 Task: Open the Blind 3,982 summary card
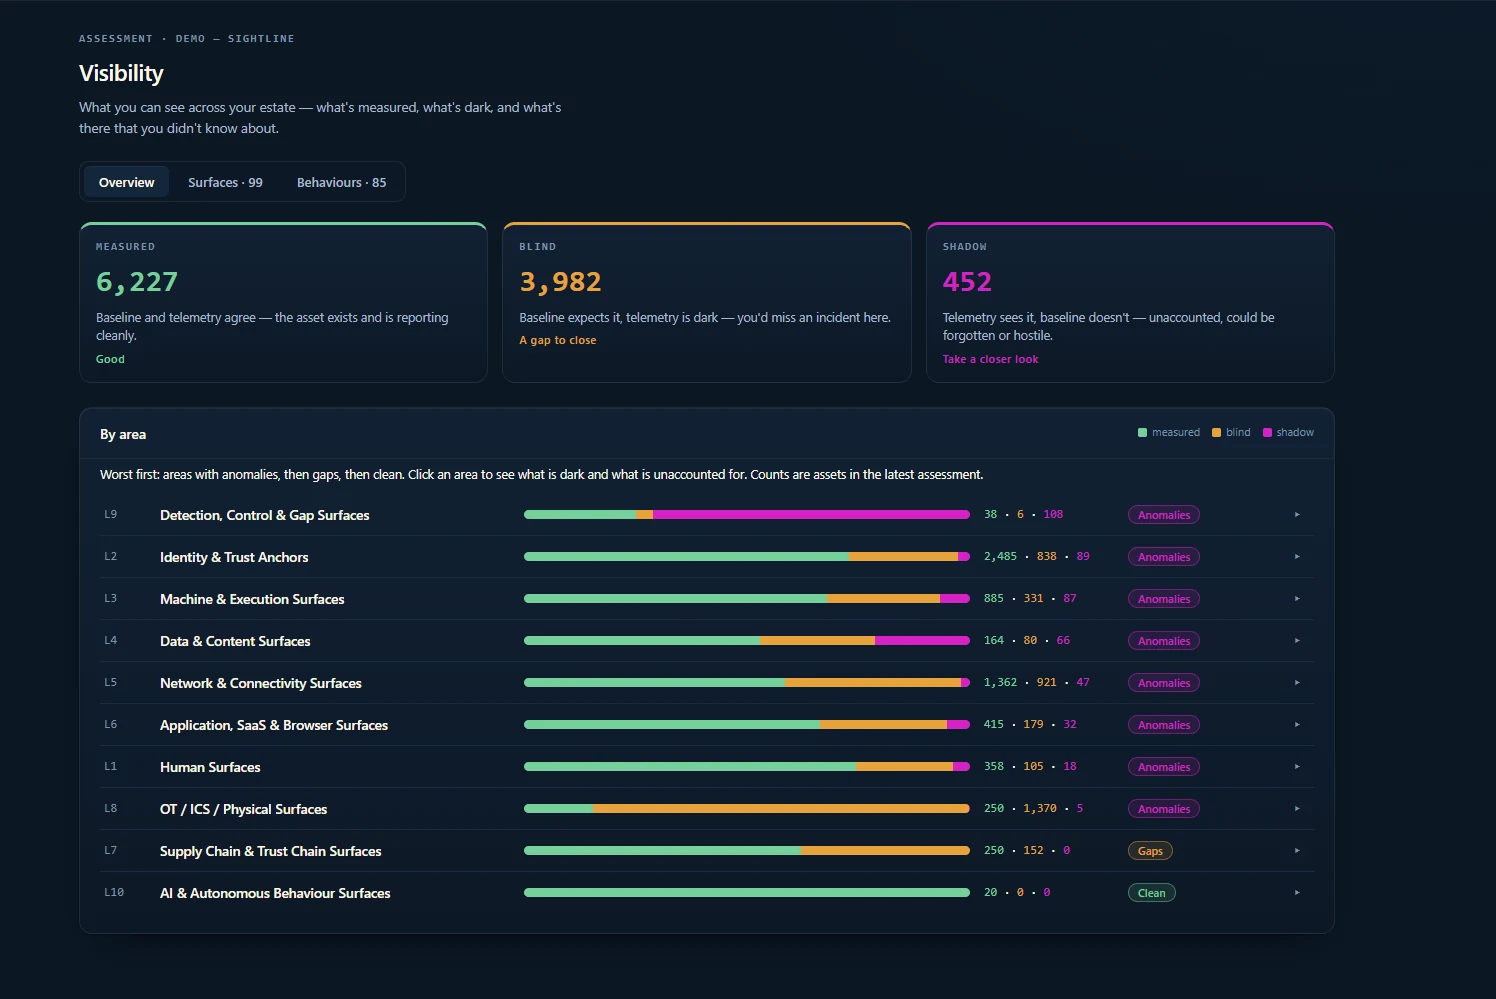(707, 302)
